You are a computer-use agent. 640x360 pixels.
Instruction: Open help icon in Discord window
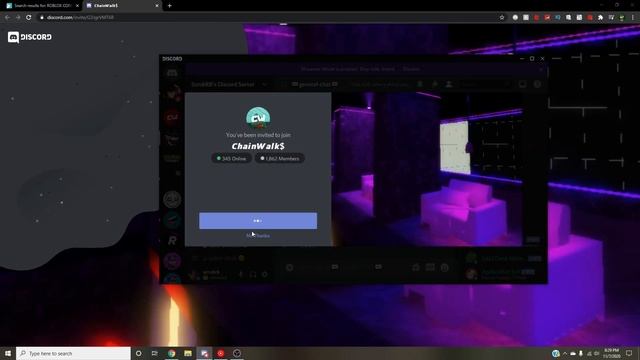[537, 84]
